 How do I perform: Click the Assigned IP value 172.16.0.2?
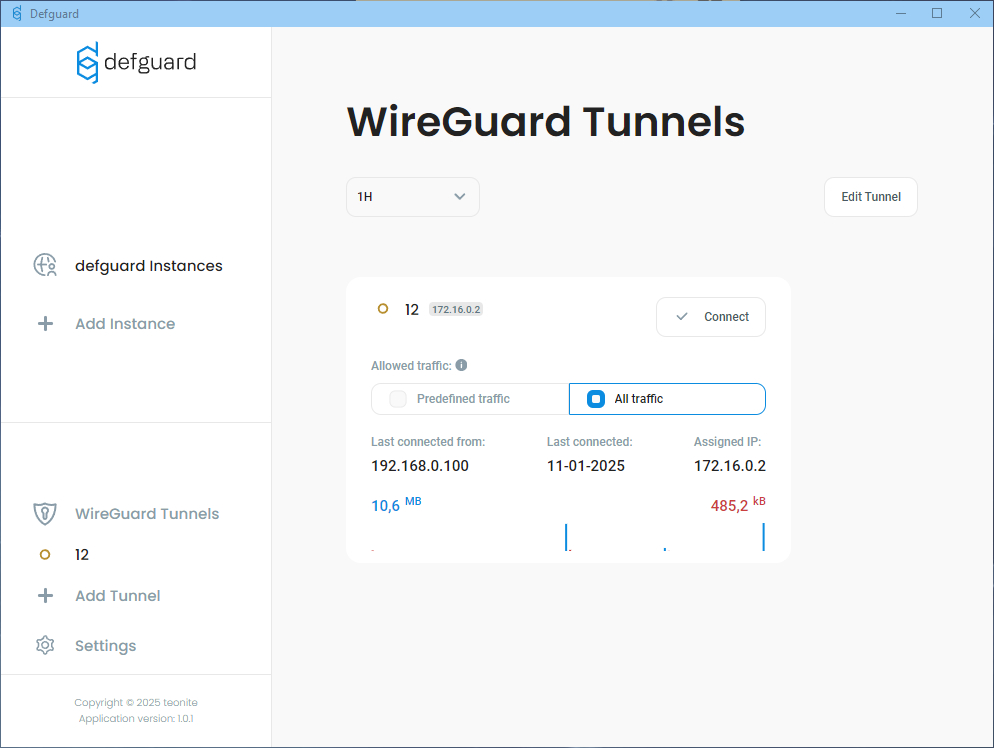click(x=730, y=466)
